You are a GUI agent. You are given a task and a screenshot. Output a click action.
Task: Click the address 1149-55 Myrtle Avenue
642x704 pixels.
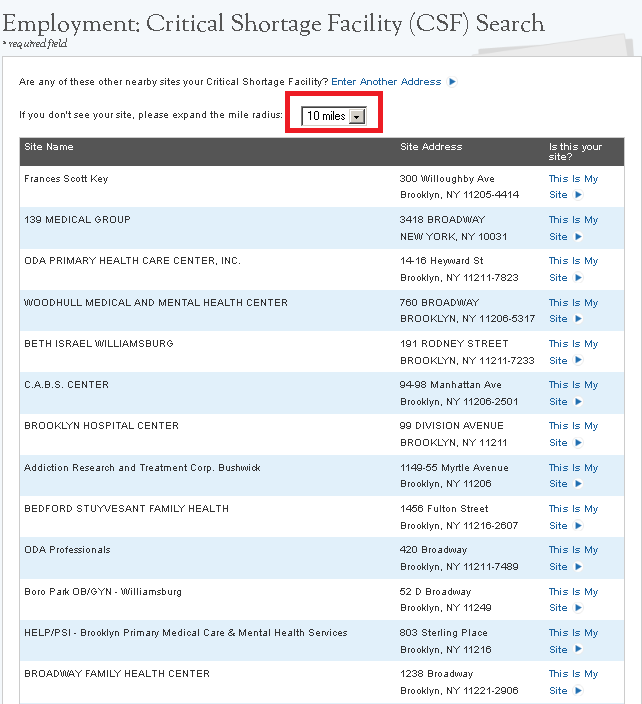pyautogui.click(x=454, y=468)
